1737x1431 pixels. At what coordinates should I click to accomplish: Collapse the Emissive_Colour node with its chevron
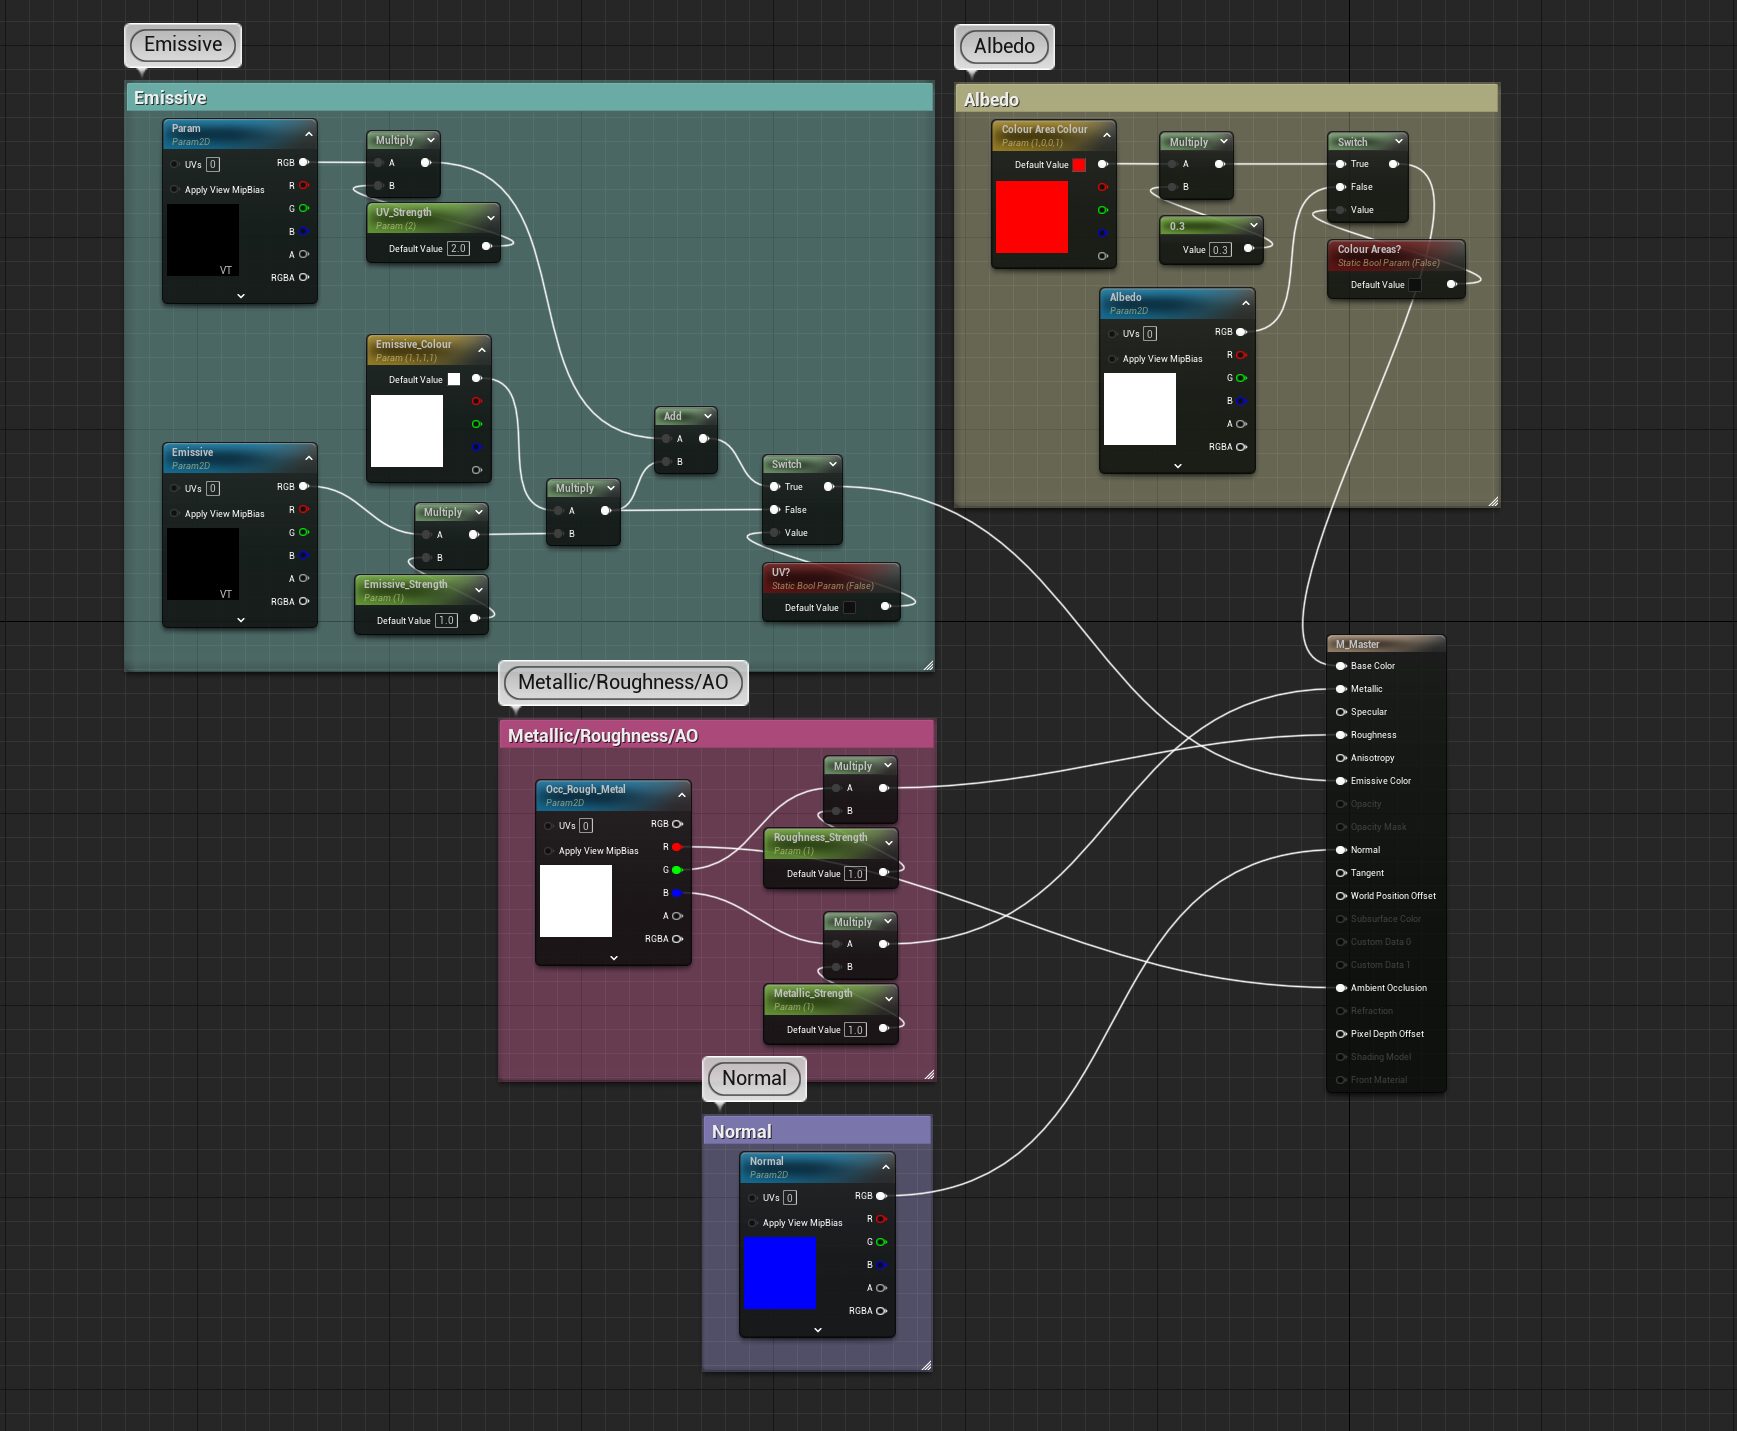click(x=482, y=350)
